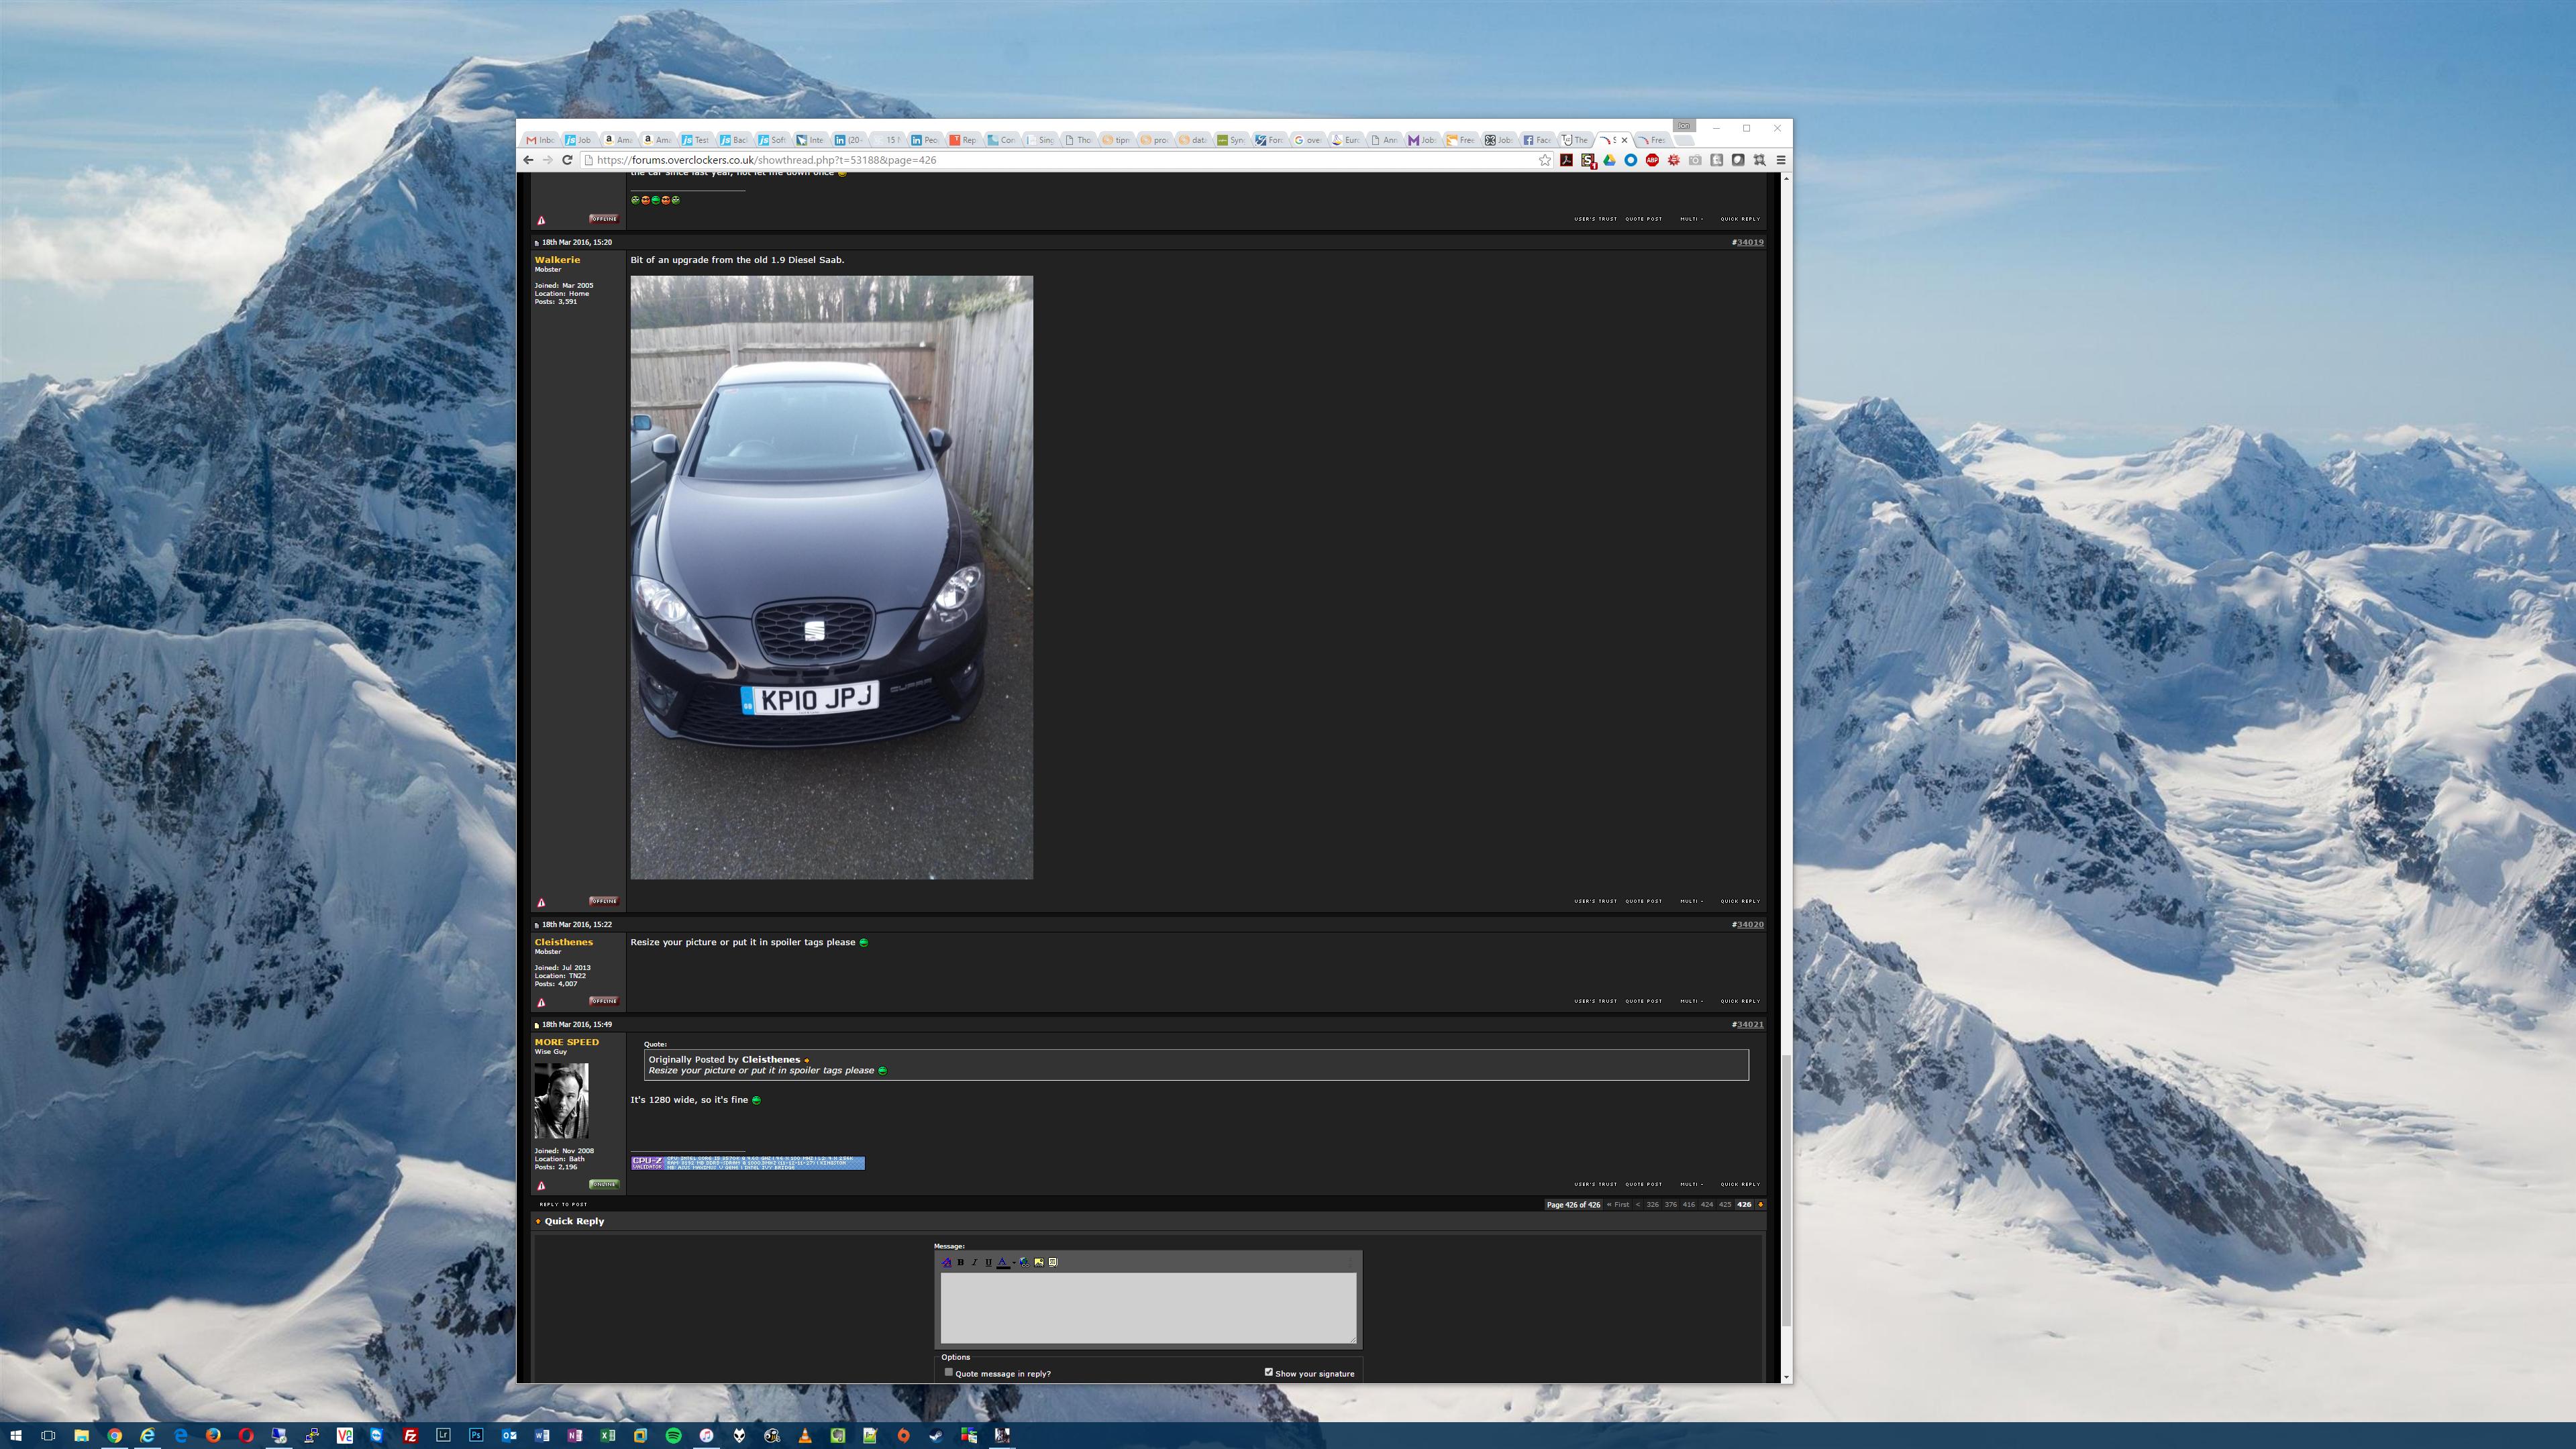Viewport: 2576px width, 1449px height.
Task: Close the active overclockers tab
Action: (x=1624, y=140)
